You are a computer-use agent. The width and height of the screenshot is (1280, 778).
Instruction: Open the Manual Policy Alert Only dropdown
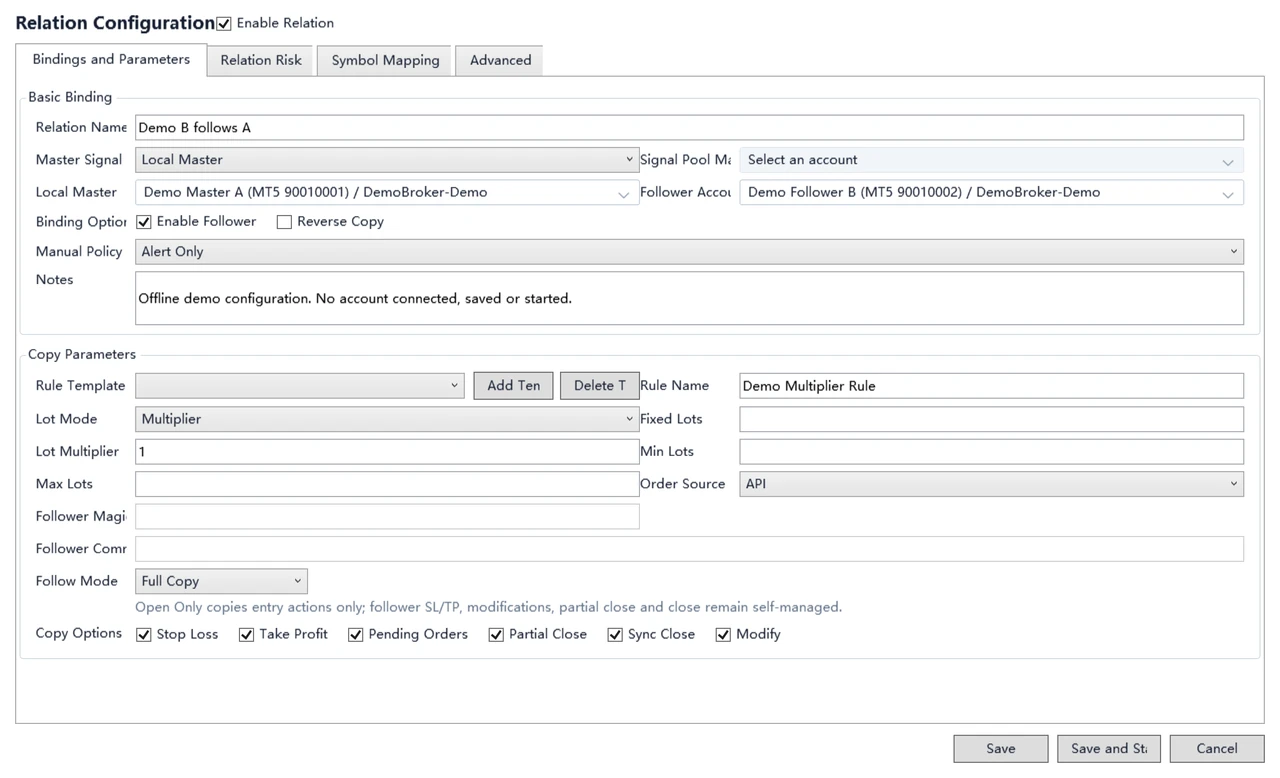pyautogui.click(x=689, y=252)
